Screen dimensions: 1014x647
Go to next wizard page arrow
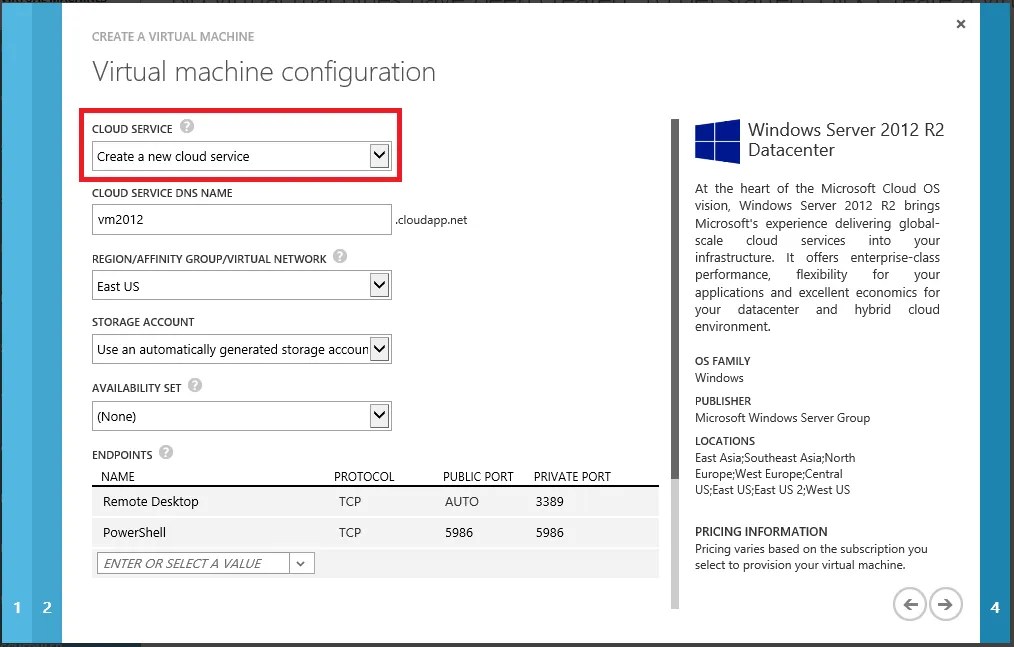[945, 604]
